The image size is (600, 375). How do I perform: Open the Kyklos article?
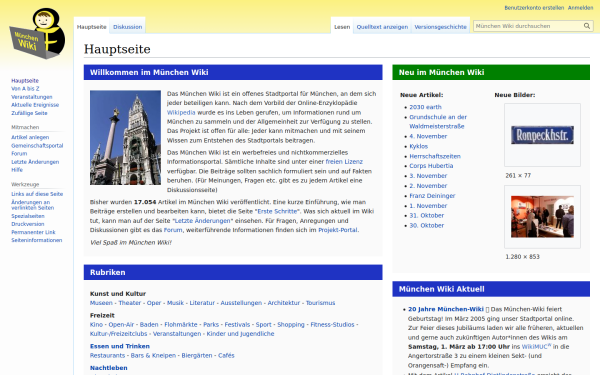click(x=419, y=146)
